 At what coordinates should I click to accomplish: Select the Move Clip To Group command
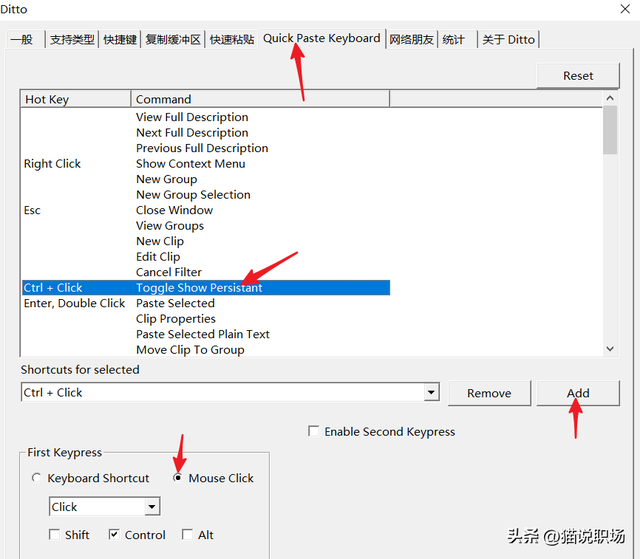(190, 350)
